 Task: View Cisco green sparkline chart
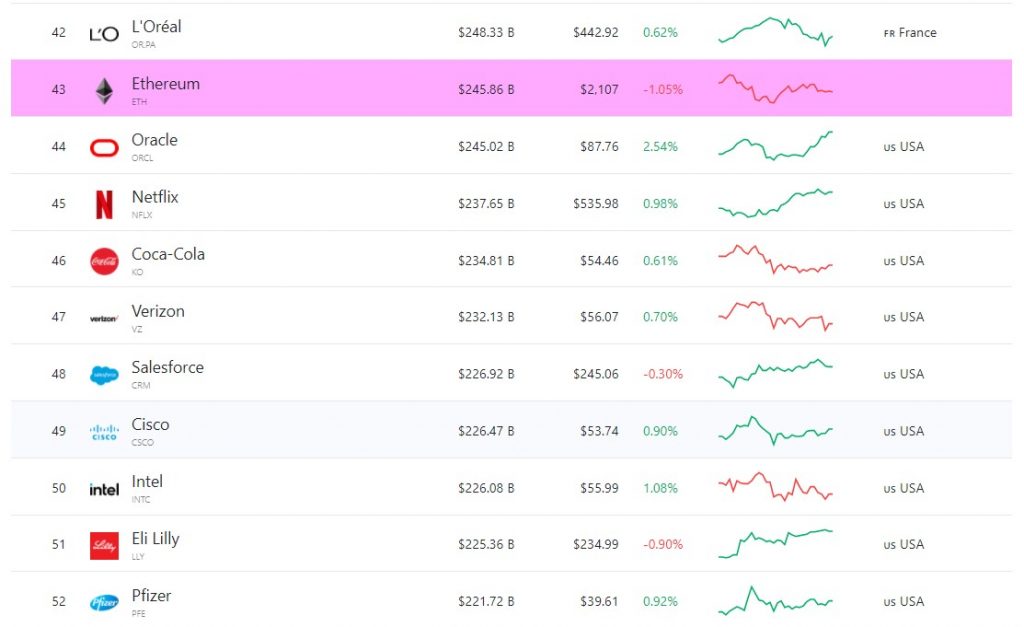point(775,430)
